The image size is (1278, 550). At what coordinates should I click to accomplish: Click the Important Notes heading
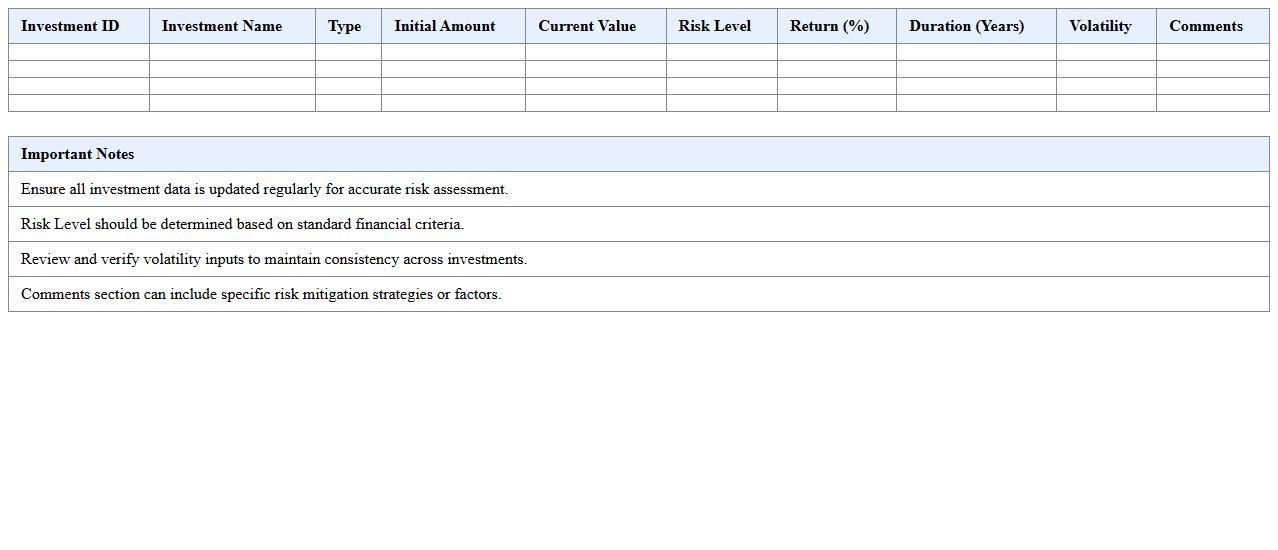639,154
